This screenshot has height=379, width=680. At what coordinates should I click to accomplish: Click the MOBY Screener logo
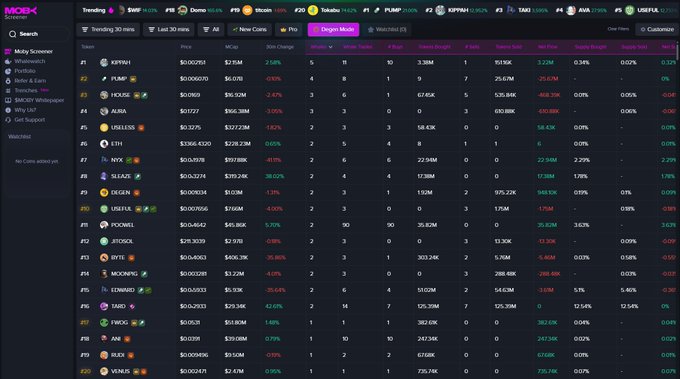(x=21, y=13)
